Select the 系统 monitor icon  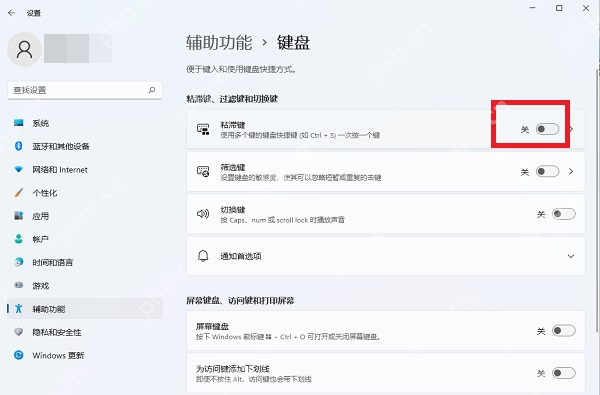(x=18, y=123)
